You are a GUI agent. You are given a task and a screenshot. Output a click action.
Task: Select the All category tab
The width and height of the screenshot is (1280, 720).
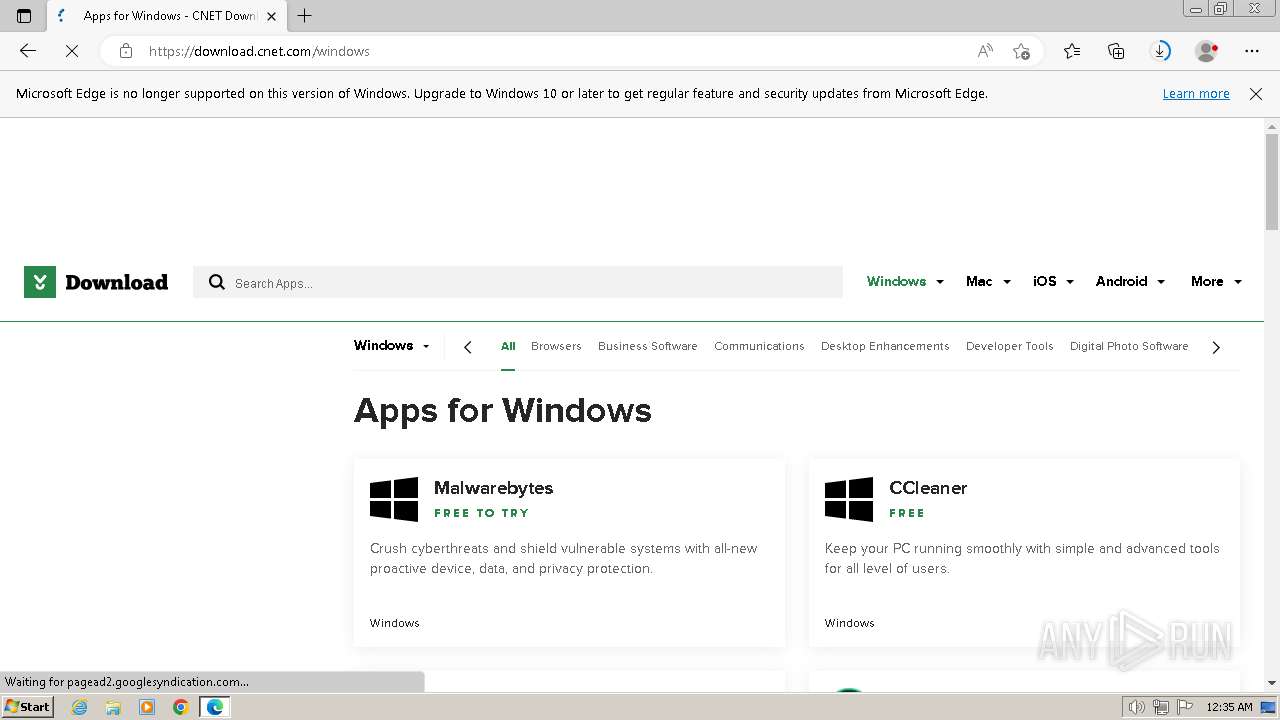click(x=508, y=346)
